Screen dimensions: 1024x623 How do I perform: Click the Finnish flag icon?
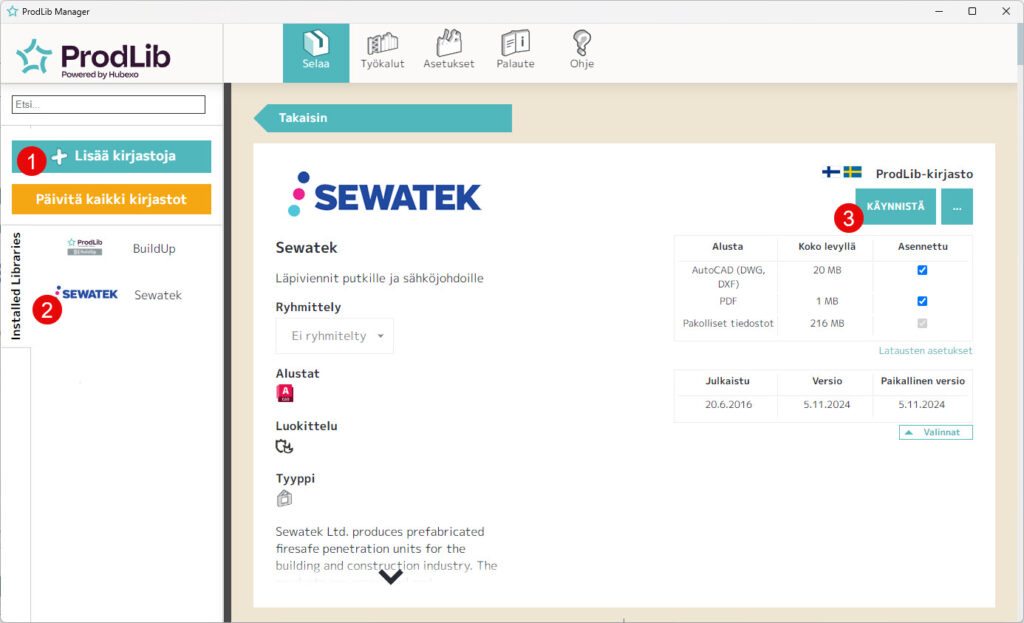click(x=831, y=172)
